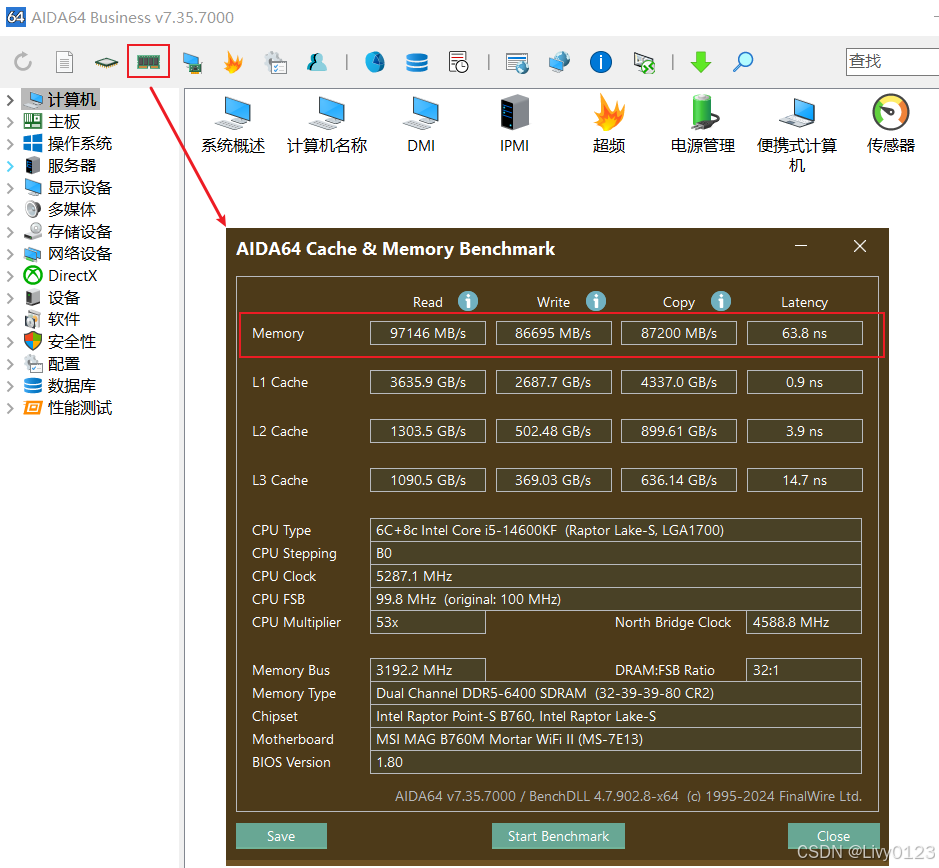Click the CPU Type field i5-14600KF
939x868 pixels.
point(616,530)
